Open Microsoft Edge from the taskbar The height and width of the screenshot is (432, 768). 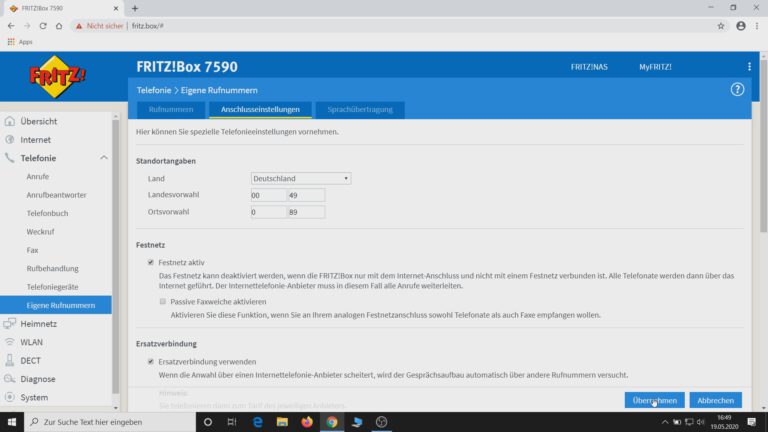click(x=257, y=422)
